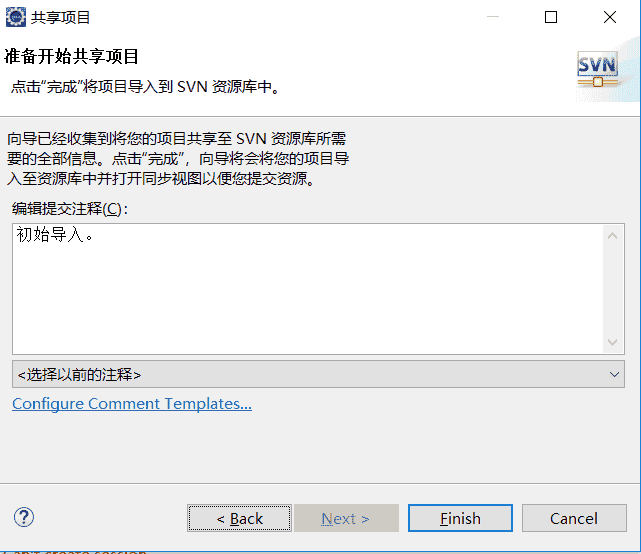The image size is (641, 554).
Task: Click inside the commit comment text area
Action: click(309, 289)
